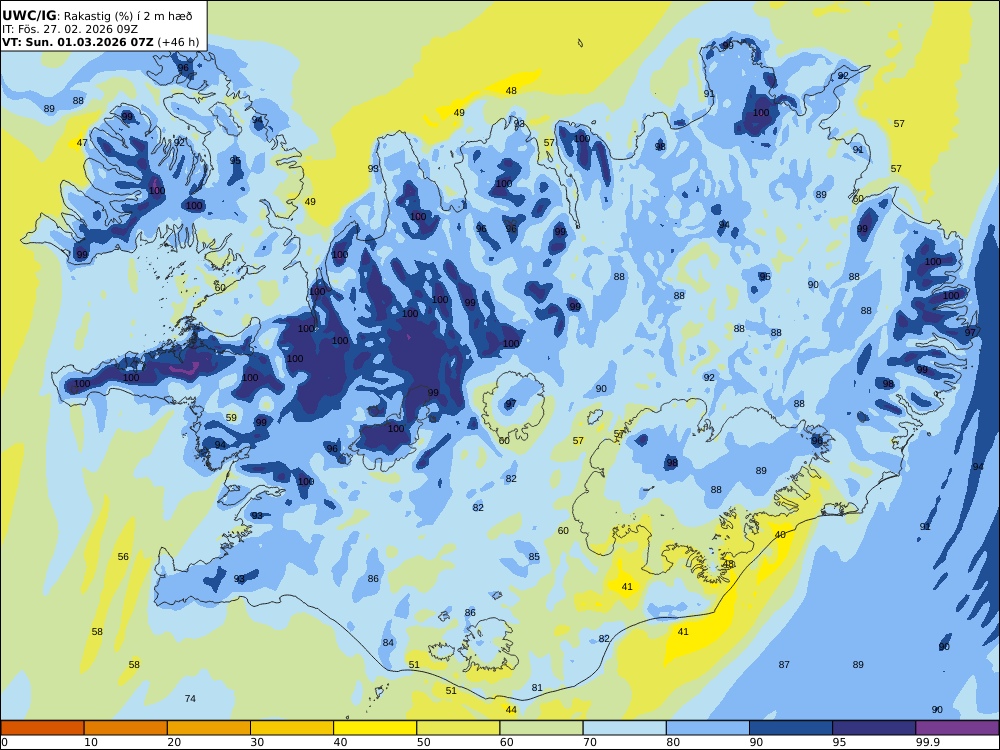
Task: Click the map value '84' in south Iceland
Action: 388,643
